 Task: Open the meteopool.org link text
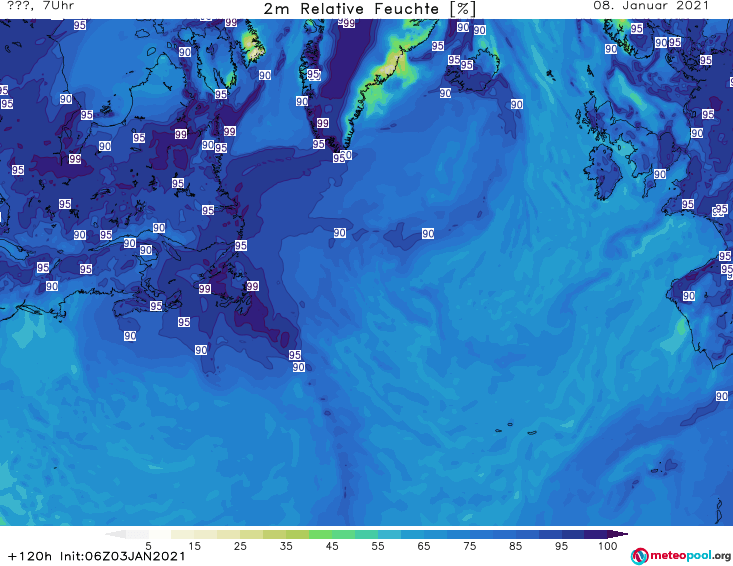pos(690,556)
